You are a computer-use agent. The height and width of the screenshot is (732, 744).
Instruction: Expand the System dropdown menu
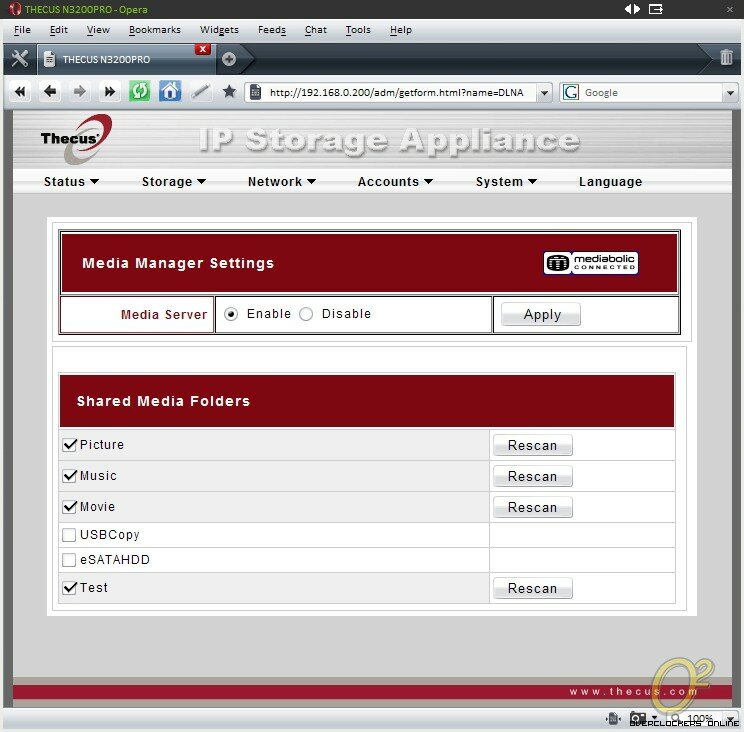point(506,182)
